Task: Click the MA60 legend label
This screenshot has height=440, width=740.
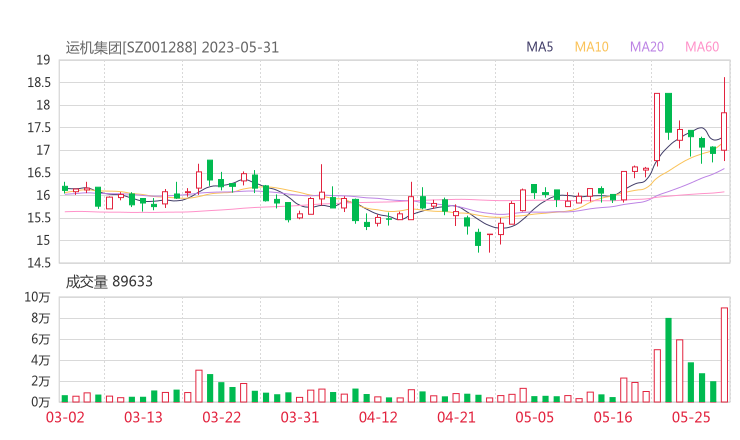Action: click(702, 47)
